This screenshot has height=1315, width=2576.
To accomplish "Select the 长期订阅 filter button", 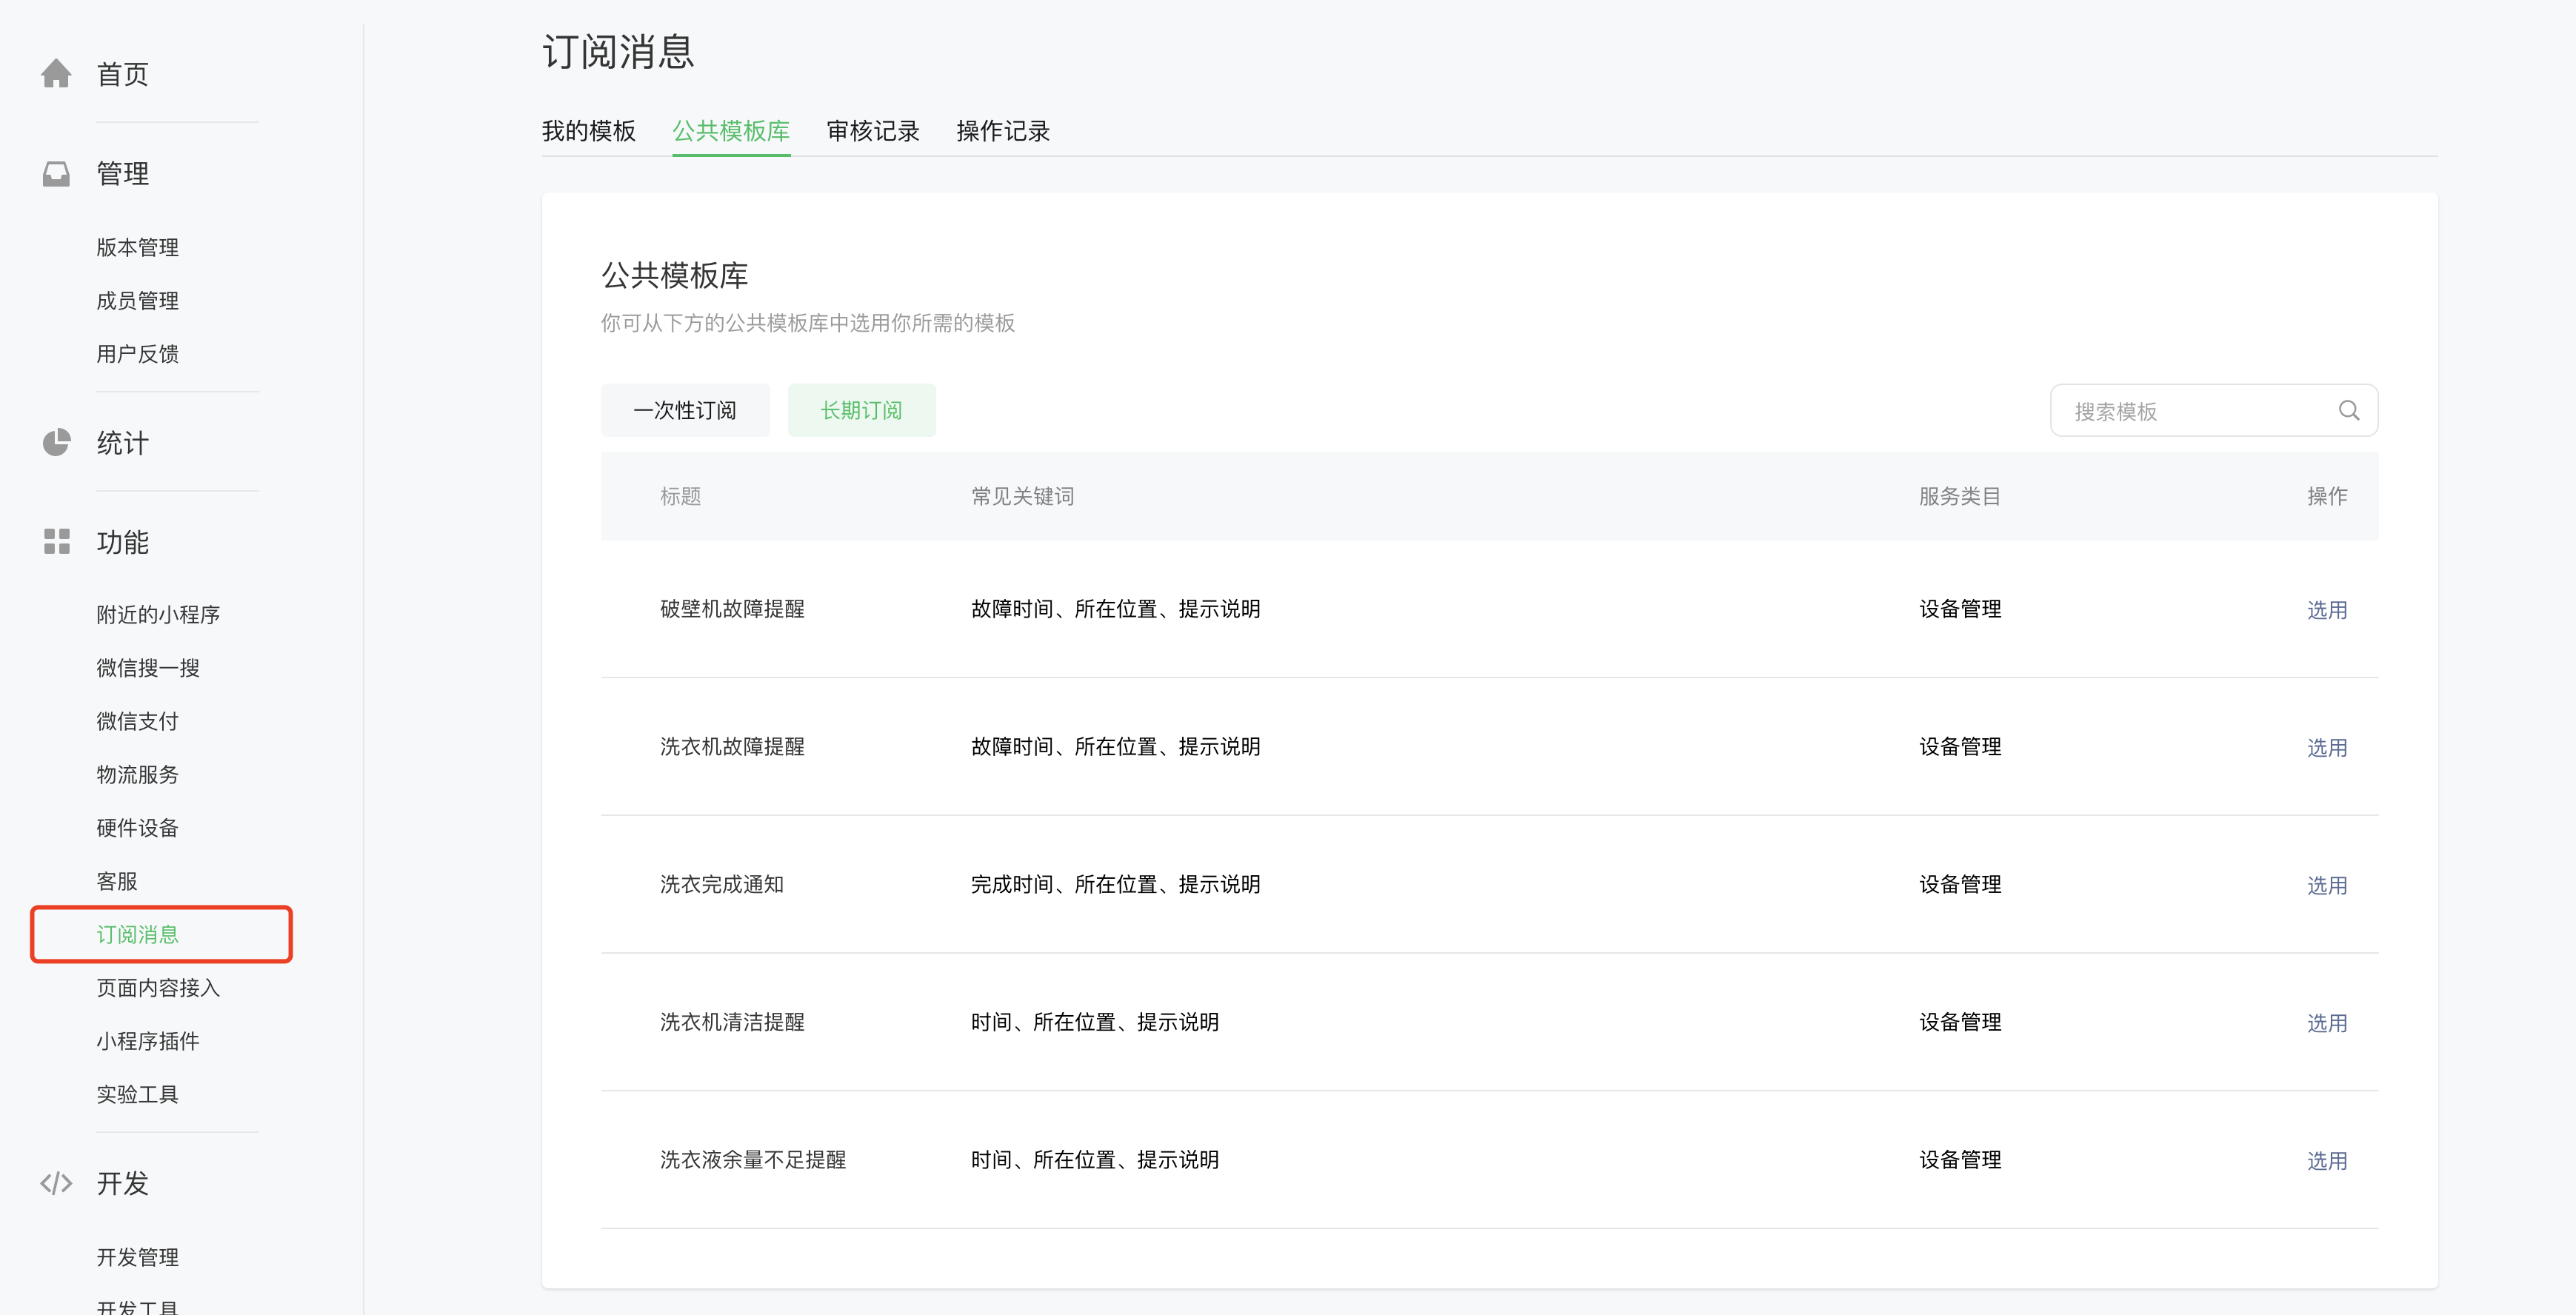I will (x=862, y=411).
